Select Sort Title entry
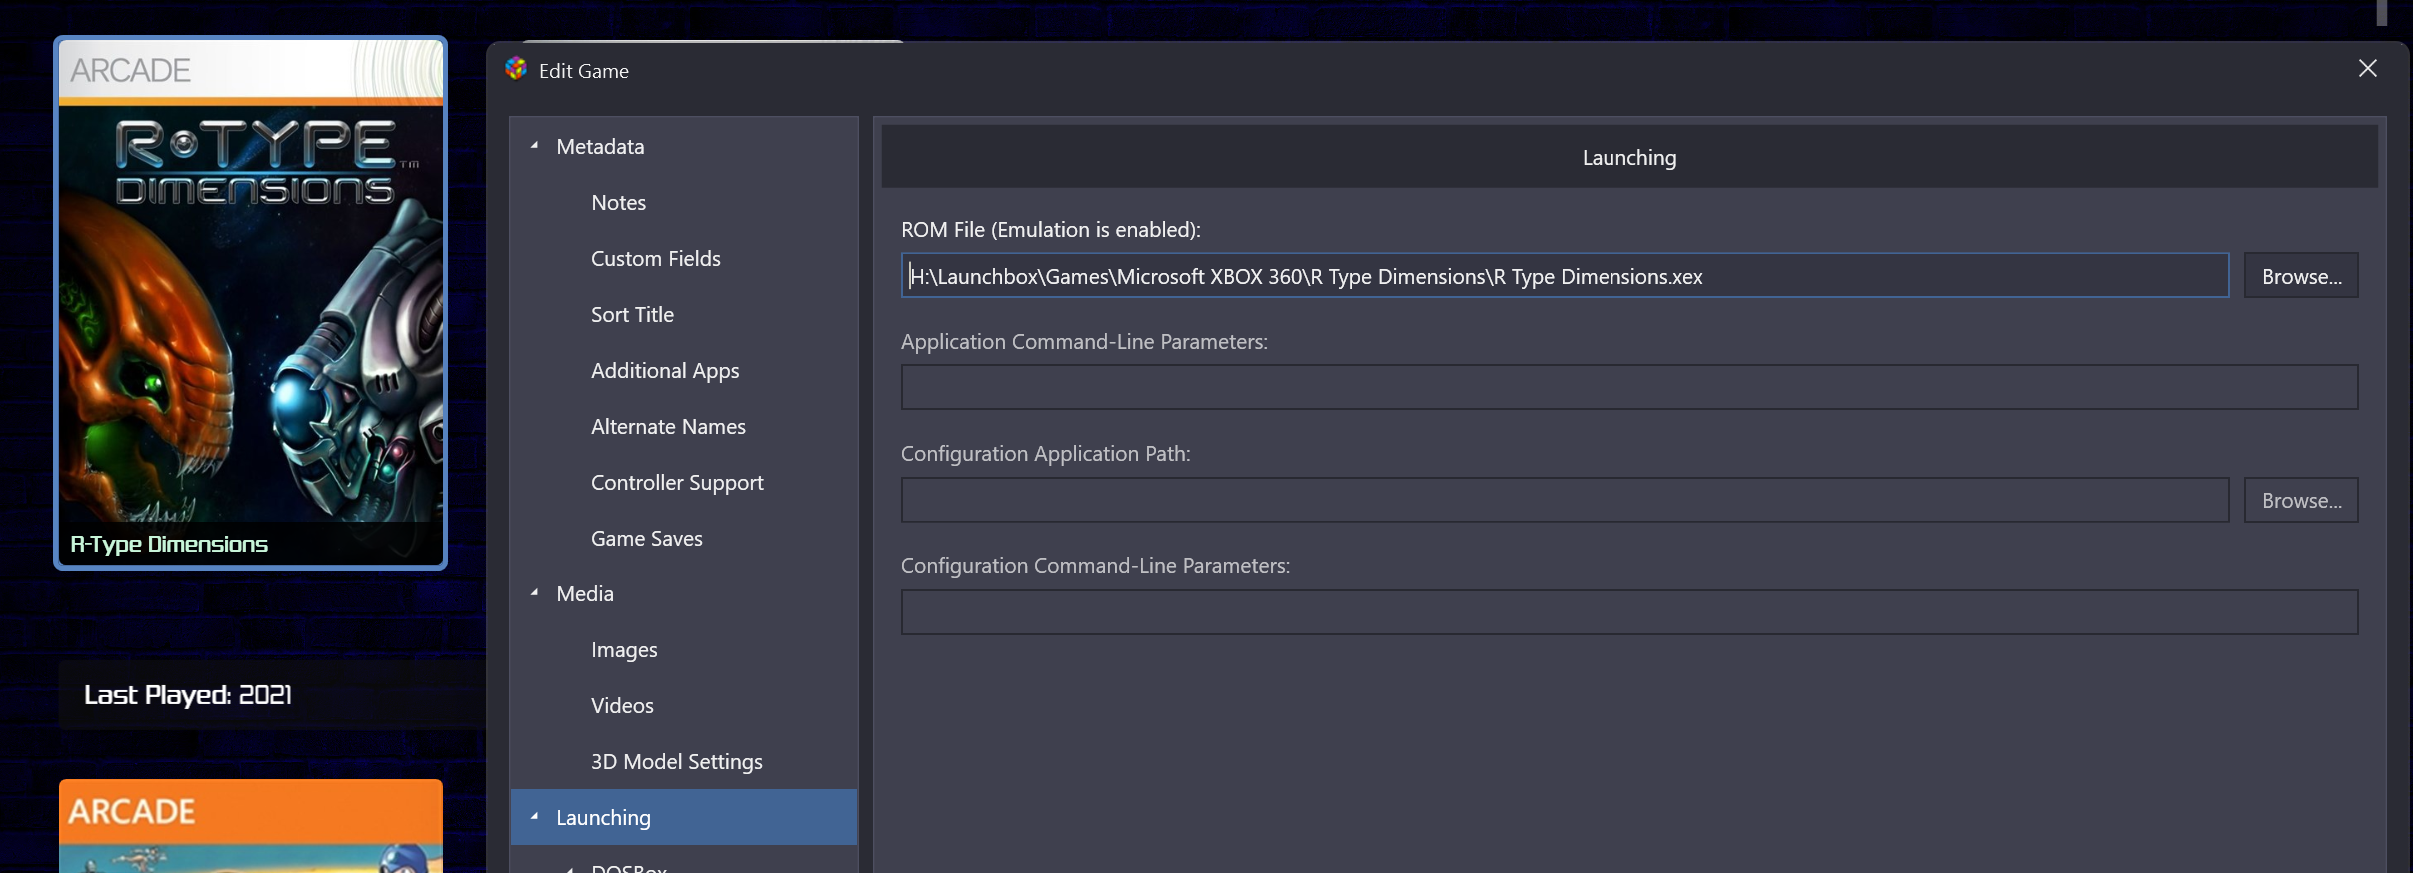The image size is (2413, 873). [632, 314]
